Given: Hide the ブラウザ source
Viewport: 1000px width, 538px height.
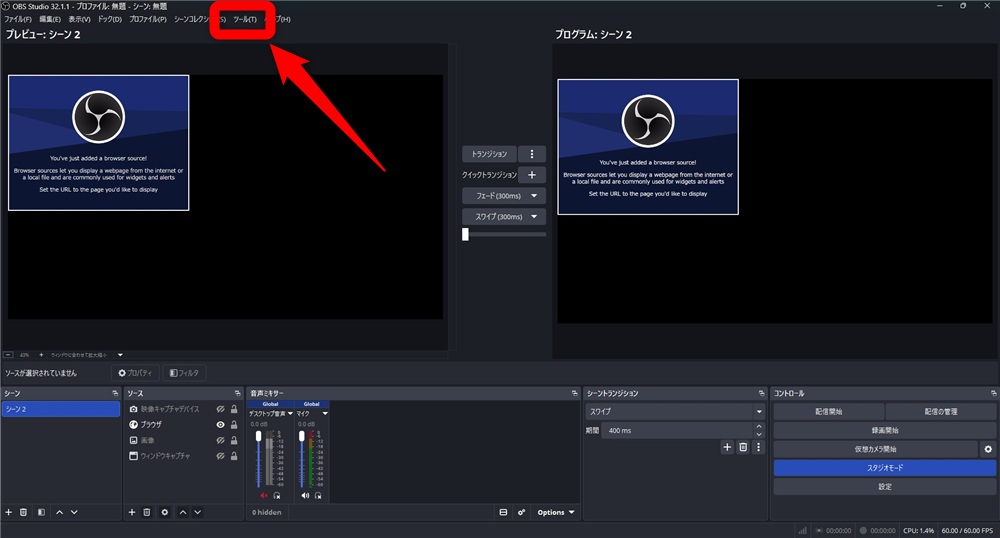Looking at the screenshot, I should tap(220, 425).
